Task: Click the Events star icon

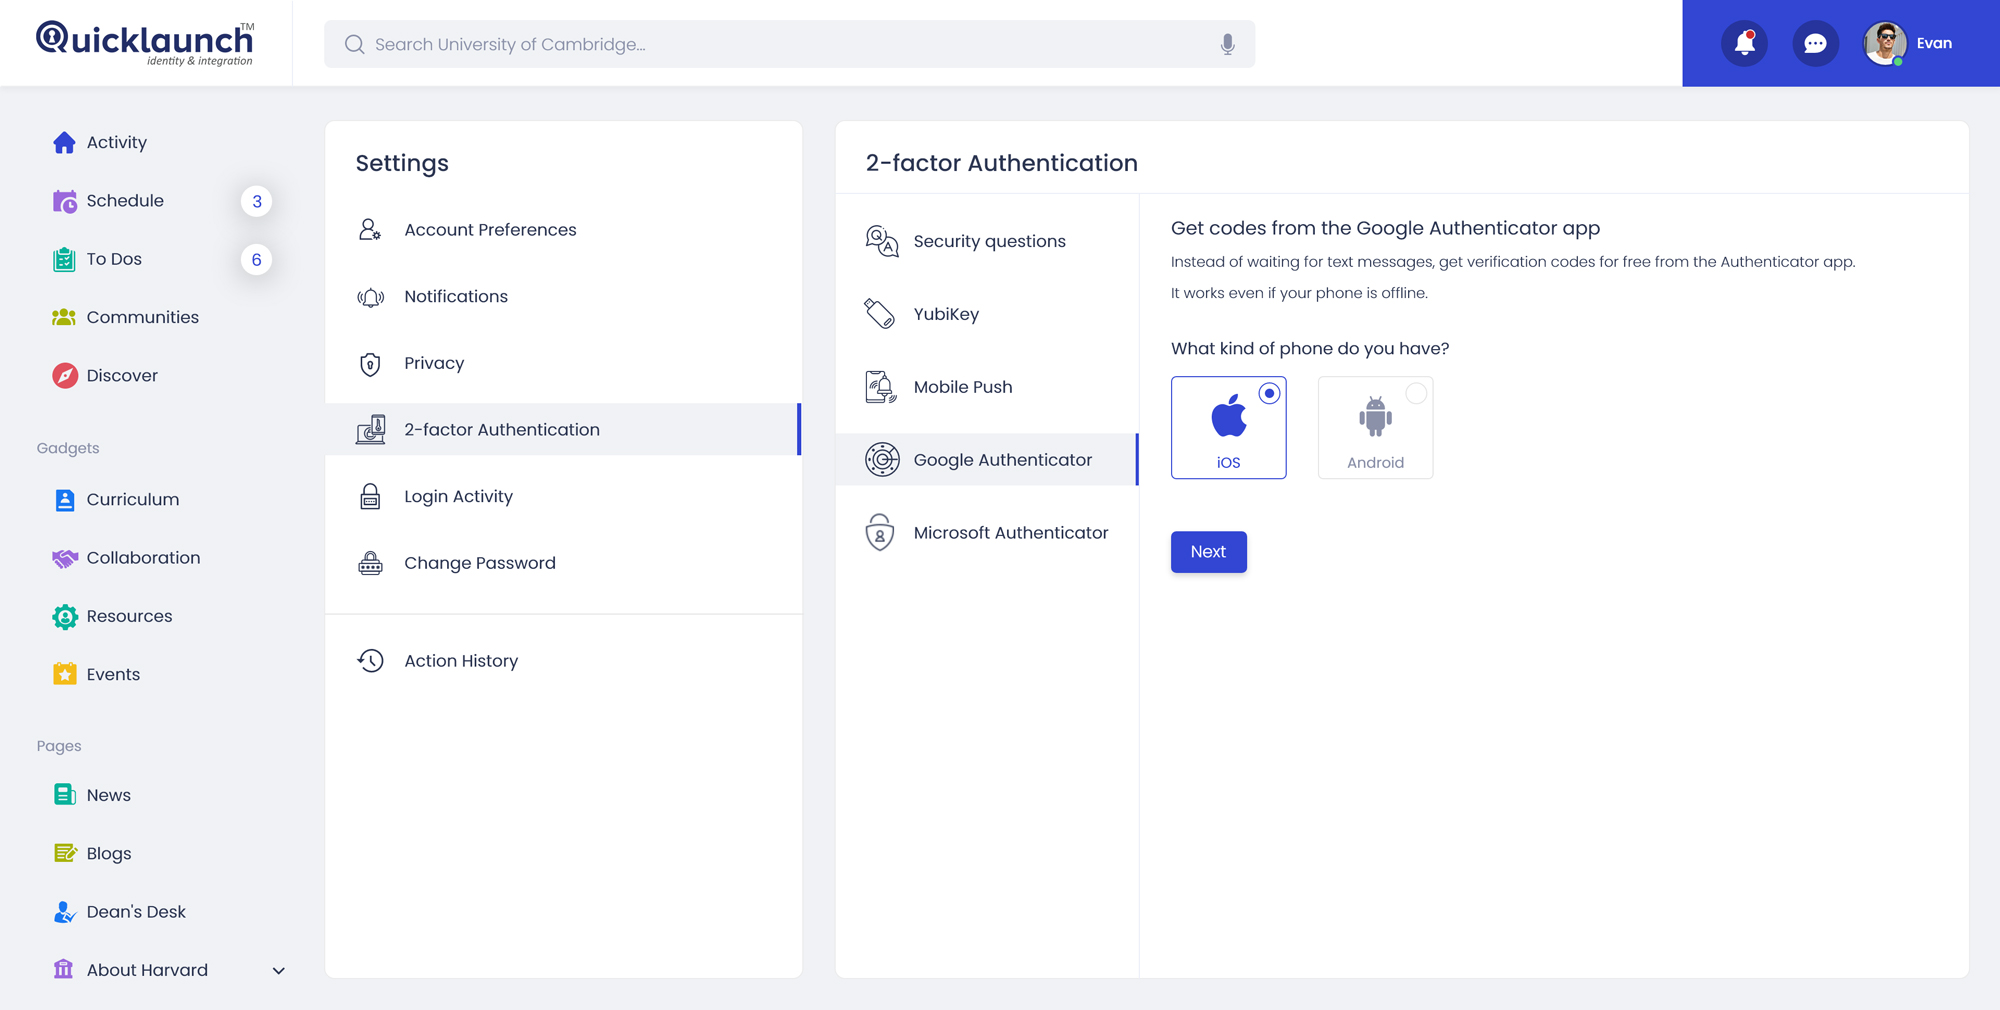Action: click(x=64, y=674)
